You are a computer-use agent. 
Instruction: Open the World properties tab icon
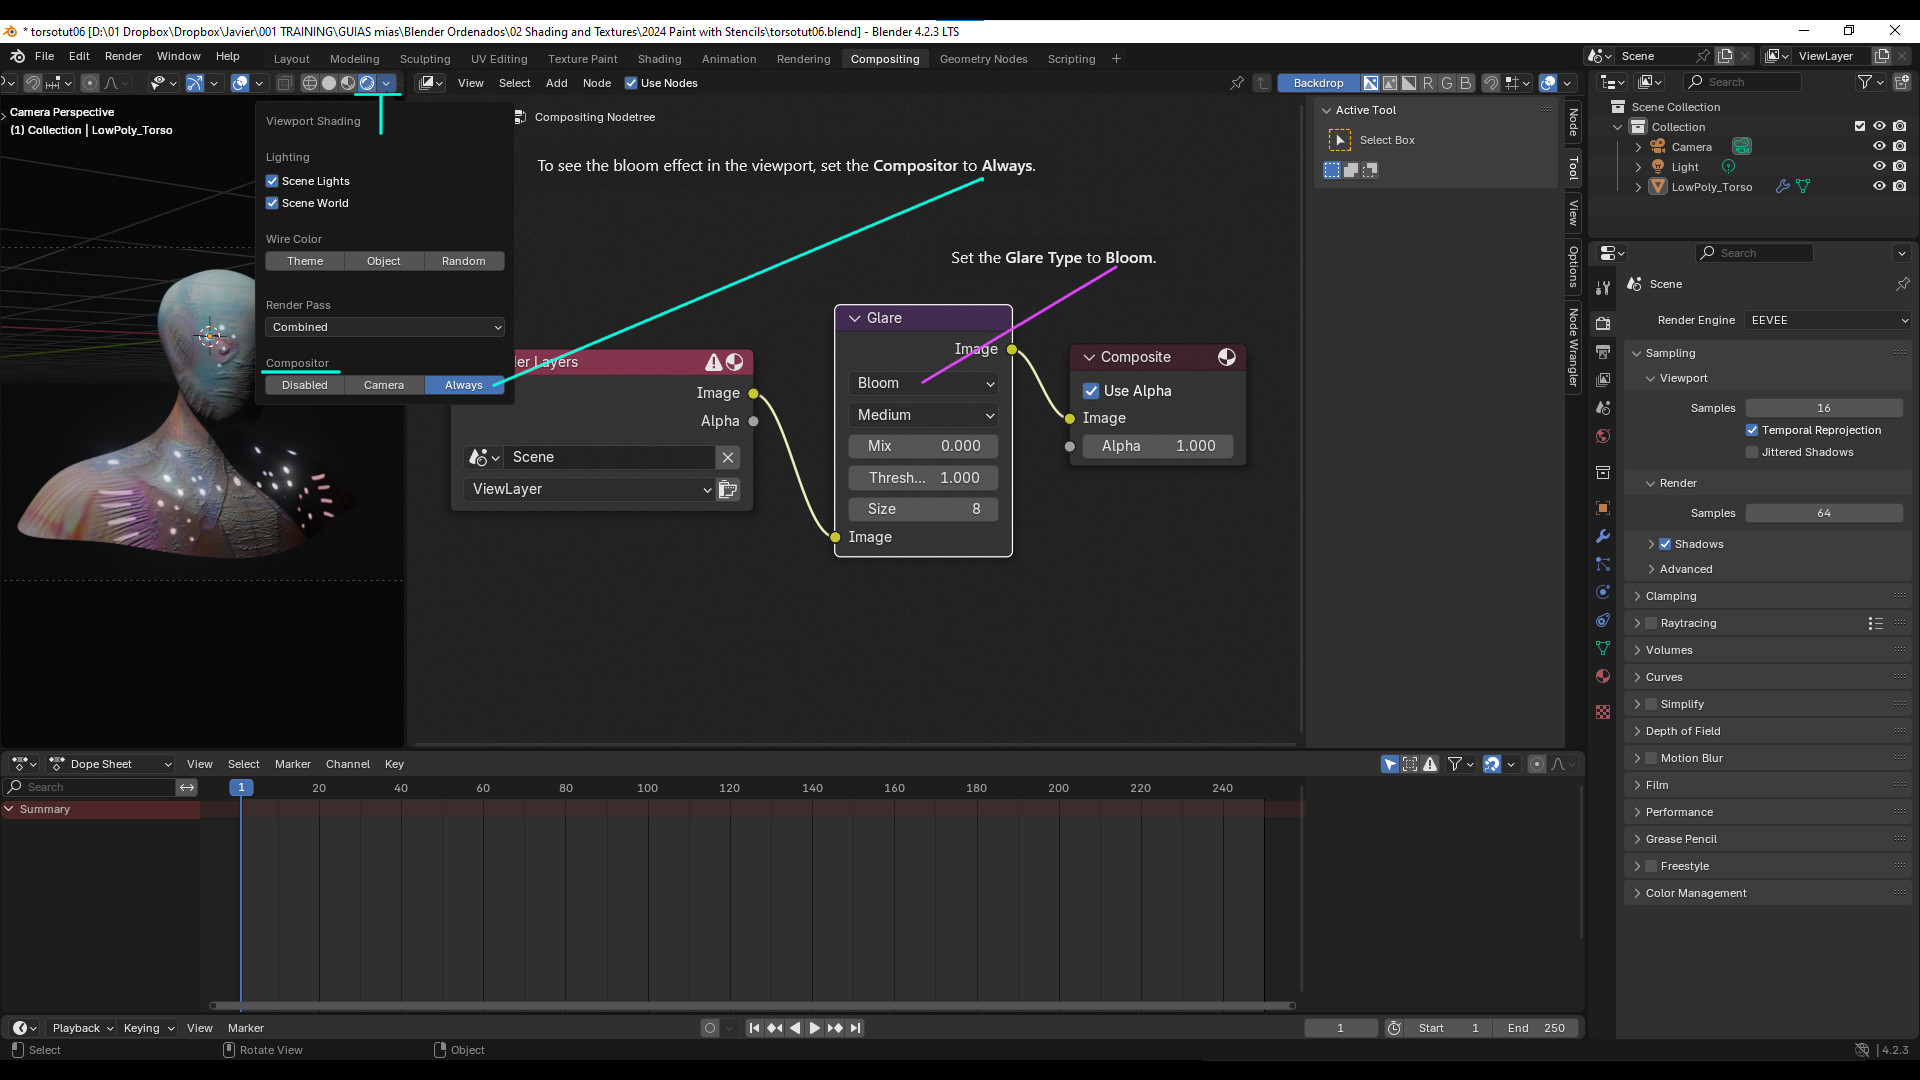[1603, 436]
